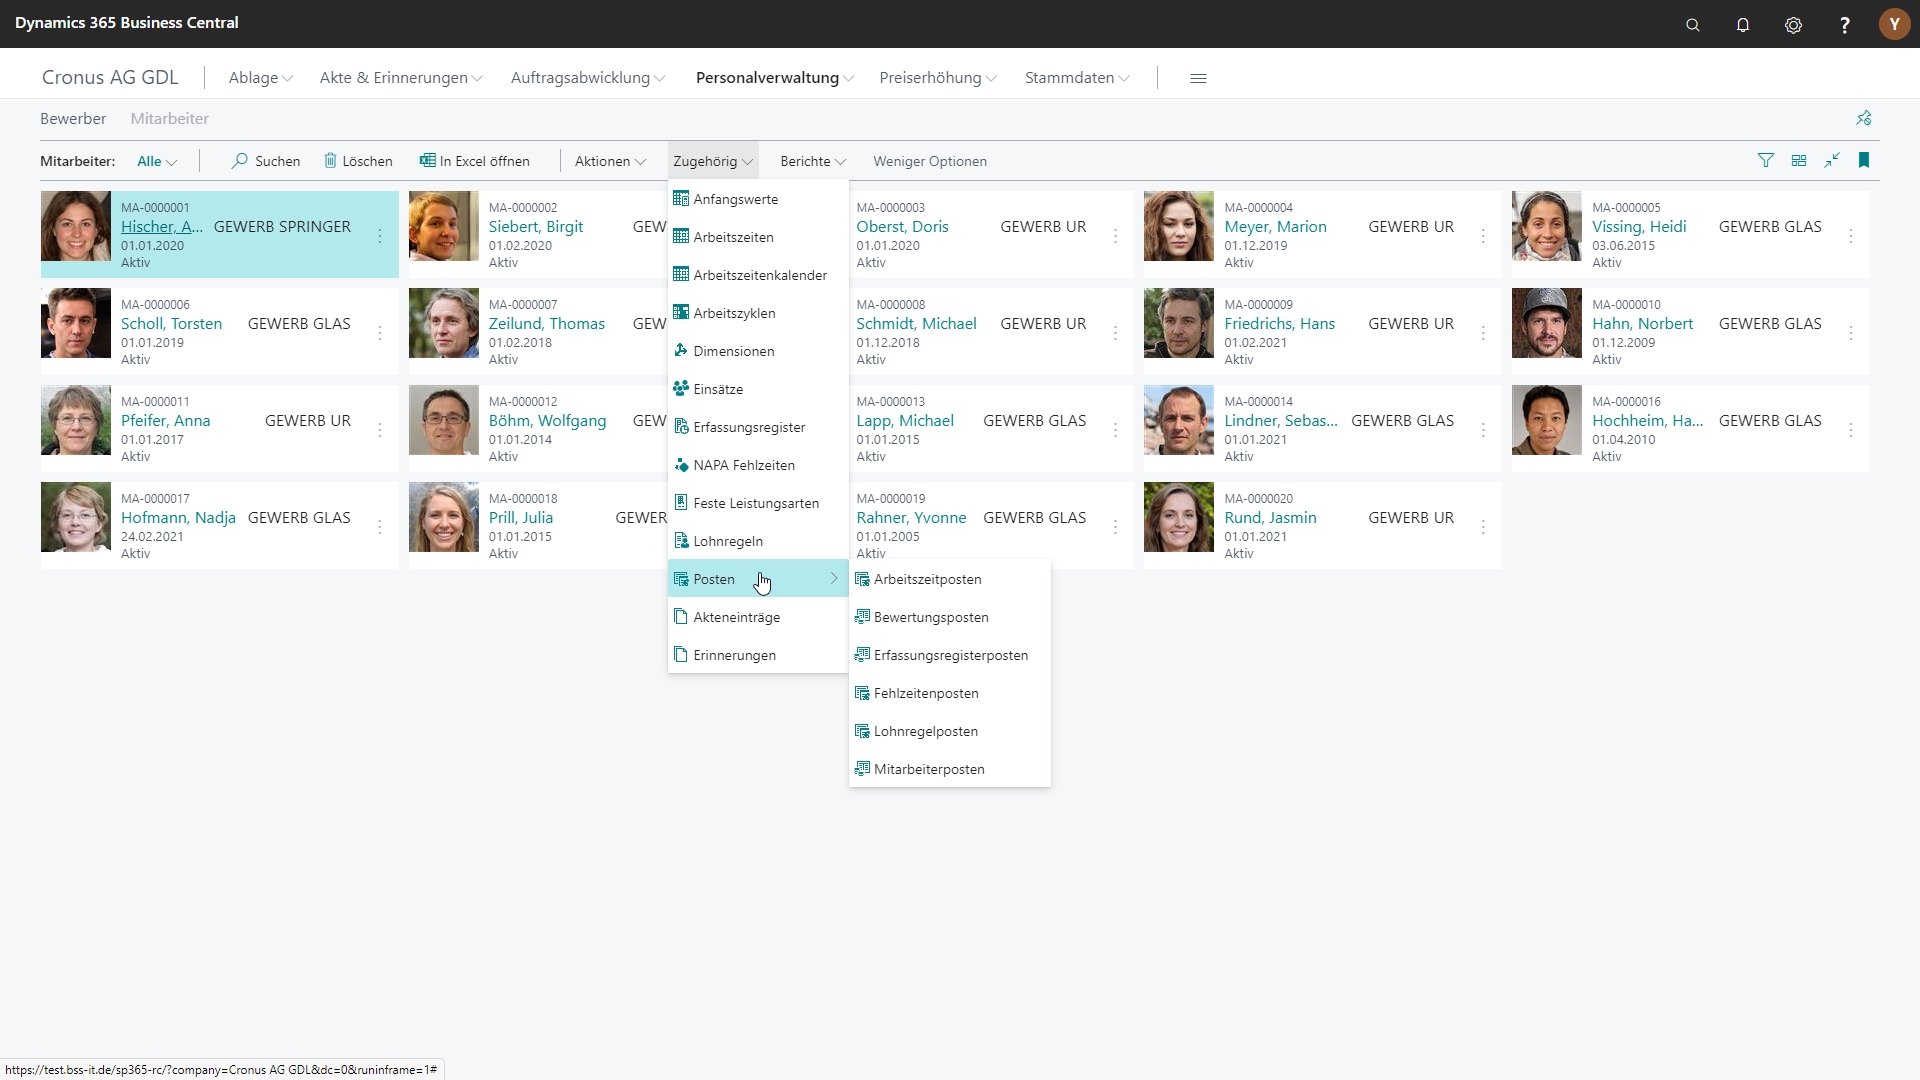Click the search magnifier icon in header
This screenshot has width=1920, height=1080.
coord(1692,25)
